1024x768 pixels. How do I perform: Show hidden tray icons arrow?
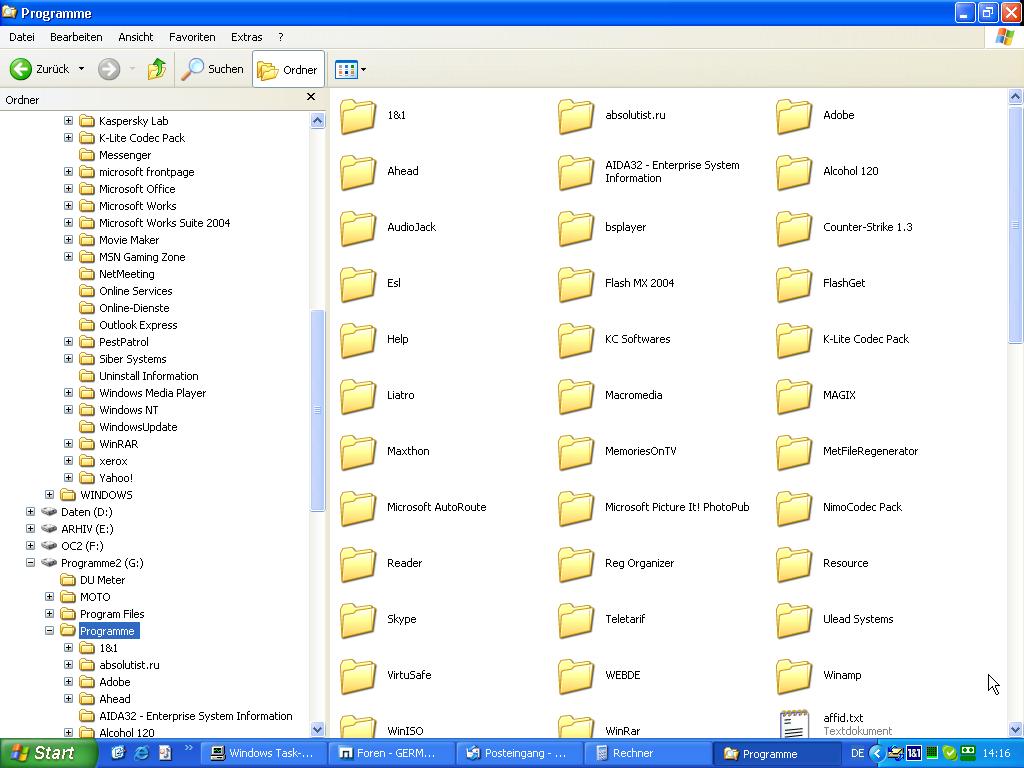pyautogui.click(x=877, y=754)
